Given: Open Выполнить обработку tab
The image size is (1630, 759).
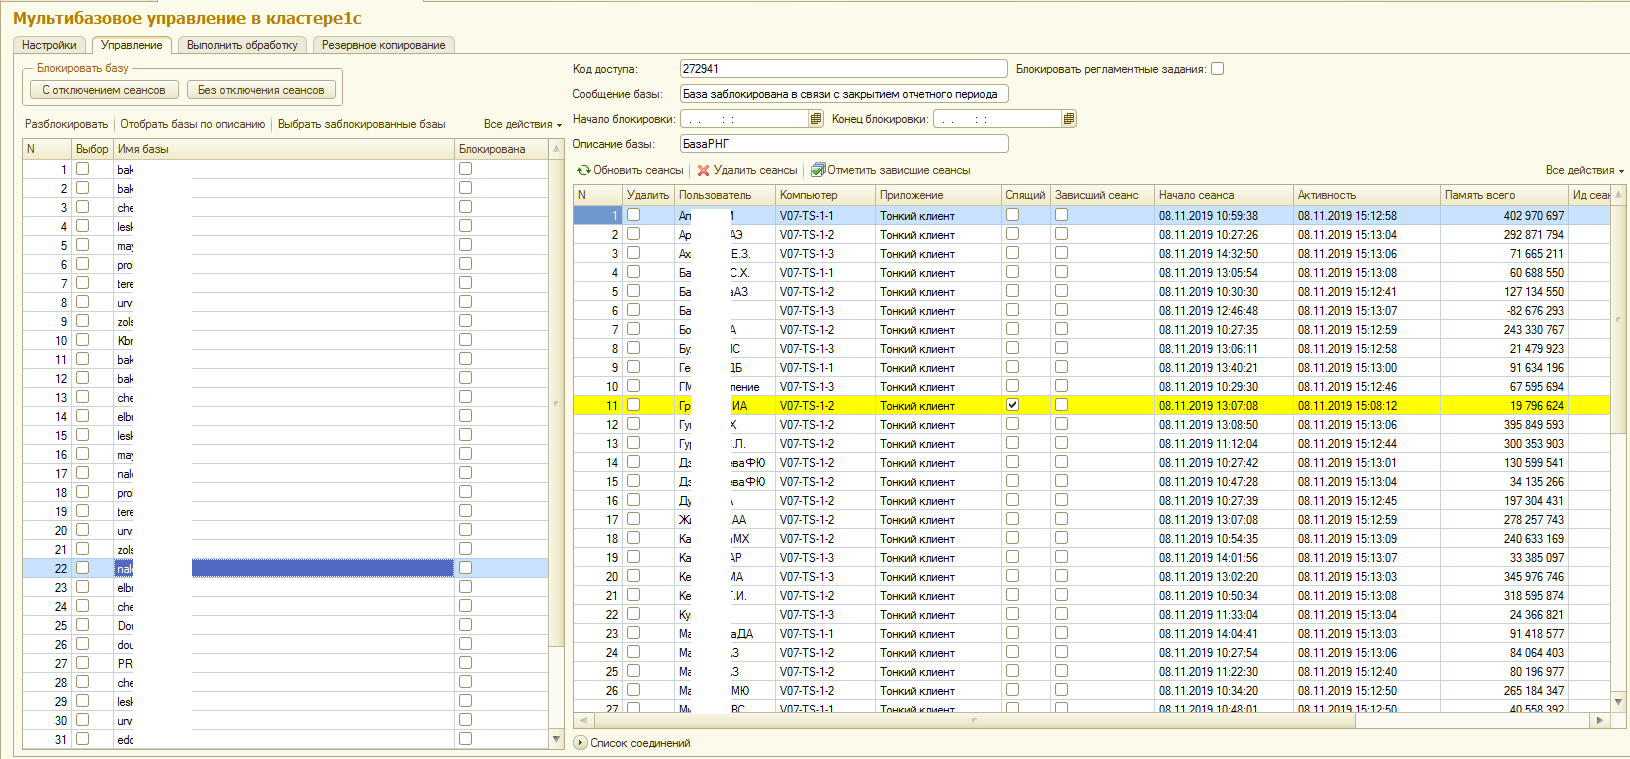Looking at the screenshot, I should 242,45.
